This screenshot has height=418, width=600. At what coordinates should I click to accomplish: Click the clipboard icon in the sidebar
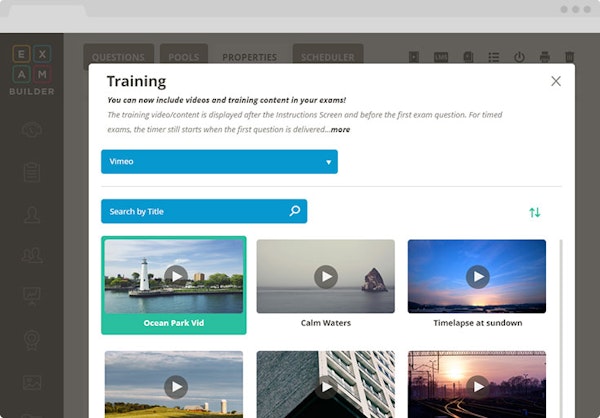click(x=32, y=171)
